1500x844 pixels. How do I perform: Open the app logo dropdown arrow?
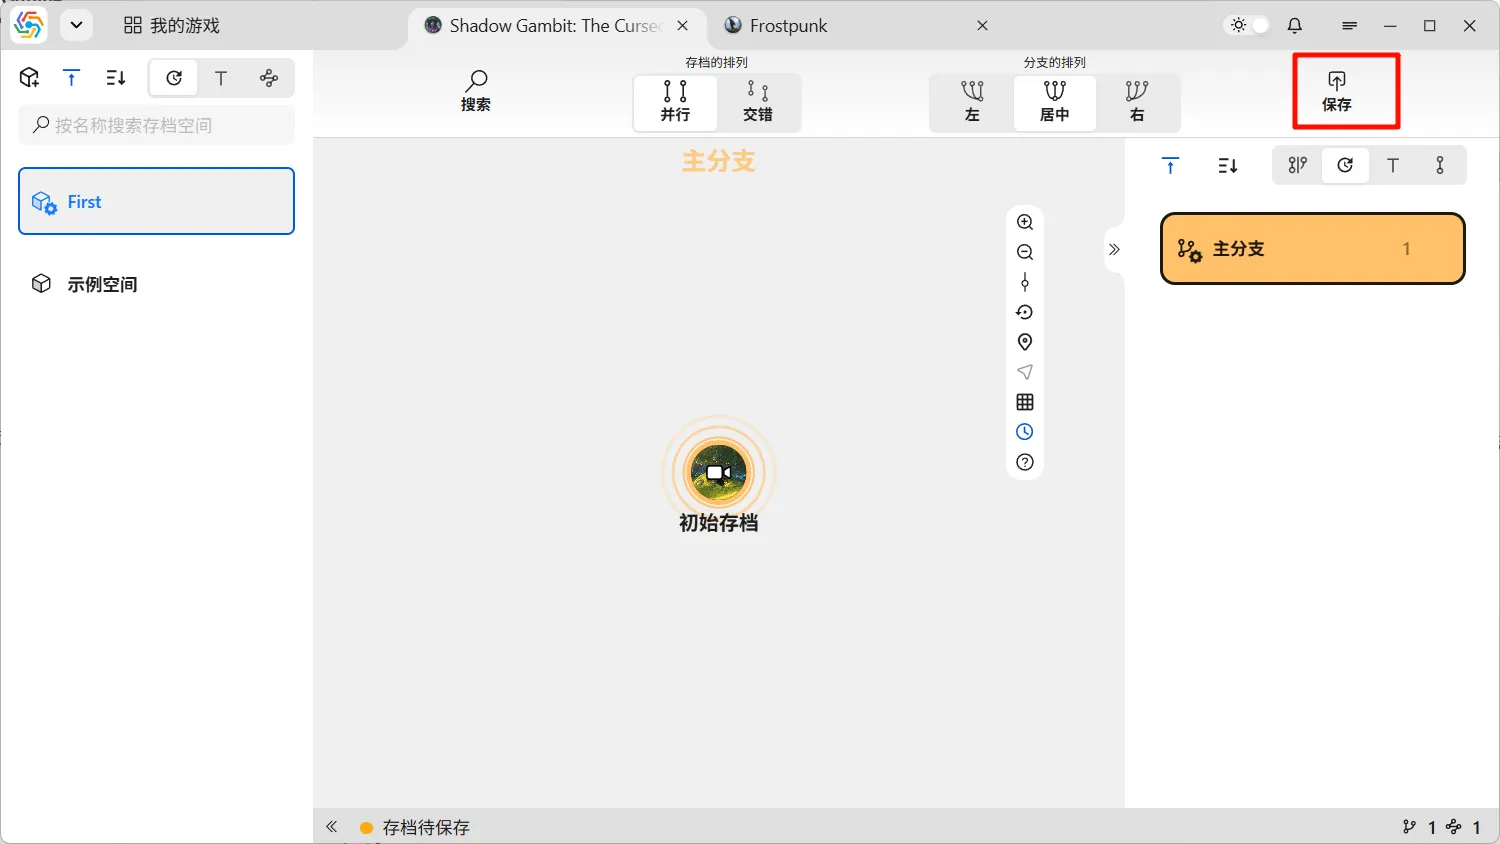click(x=76, y=26)
